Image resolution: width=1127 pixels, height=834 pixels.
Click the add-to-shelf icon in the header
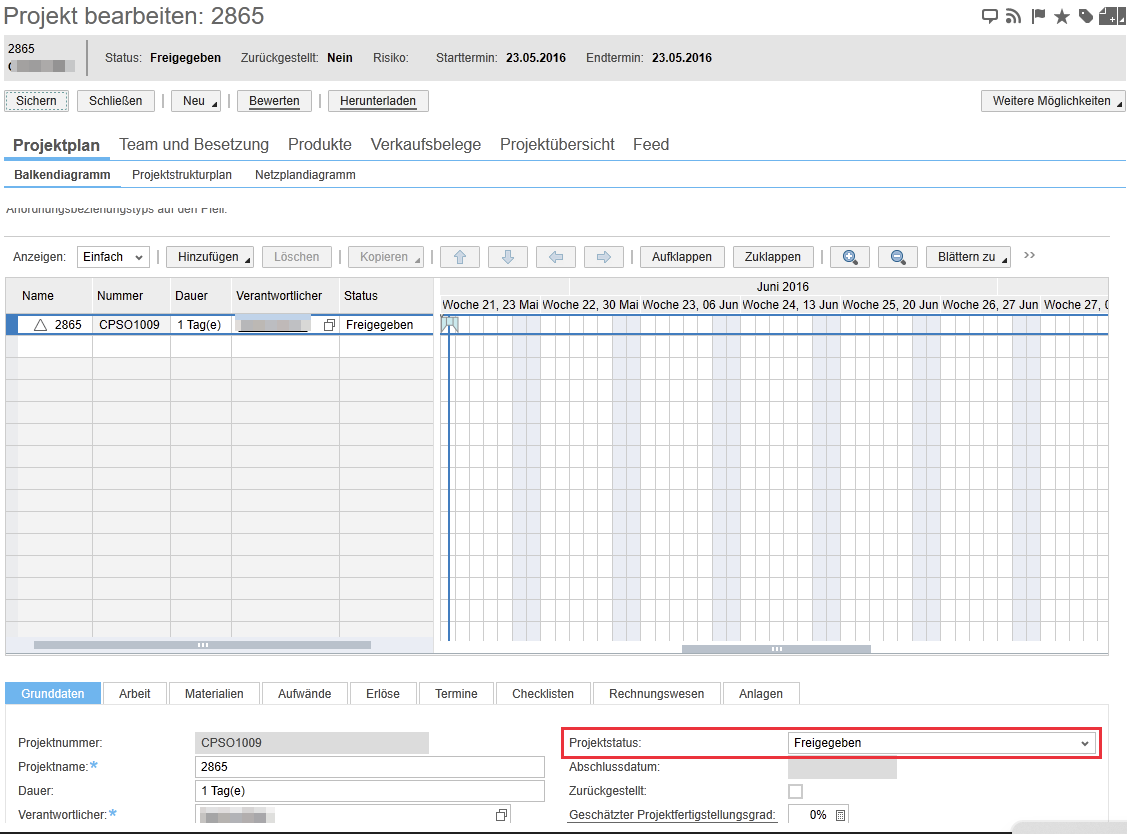tap(1112, 17)
